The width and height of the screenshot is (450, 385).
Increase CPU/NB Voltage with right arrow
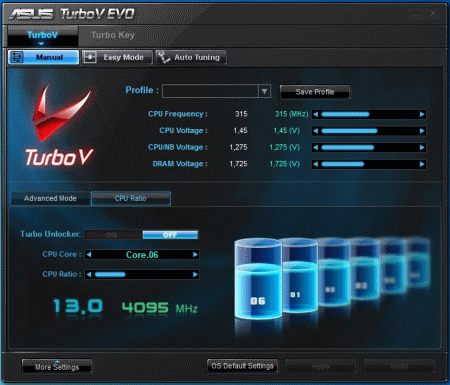(422, 147)
